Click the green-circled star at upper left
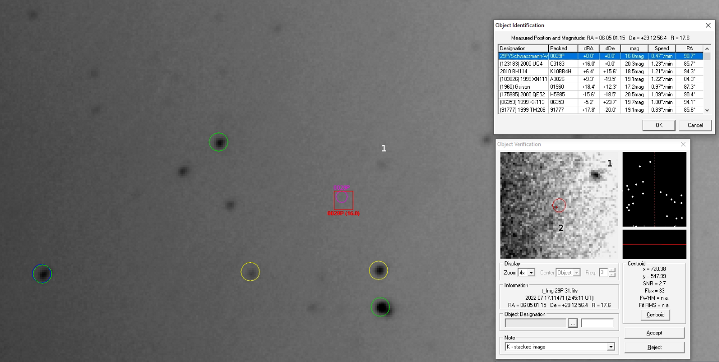The image size is (719, 362). [218, 142]
